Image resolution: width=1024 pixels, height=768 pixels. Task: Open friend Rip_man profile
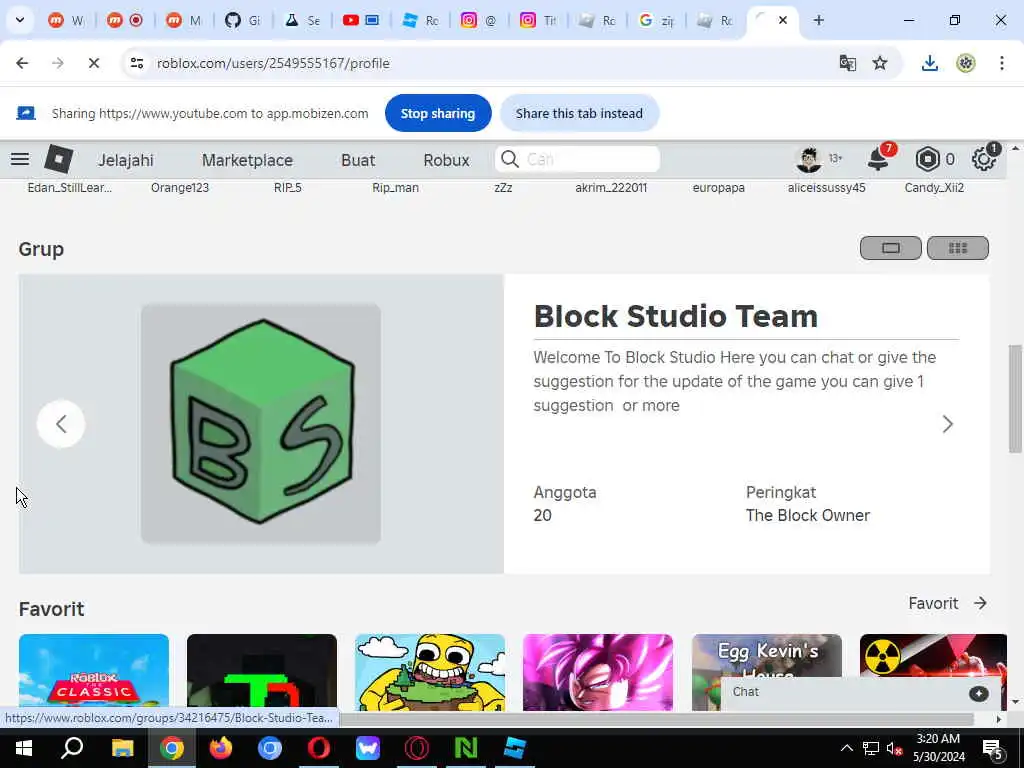coord(395,187)
